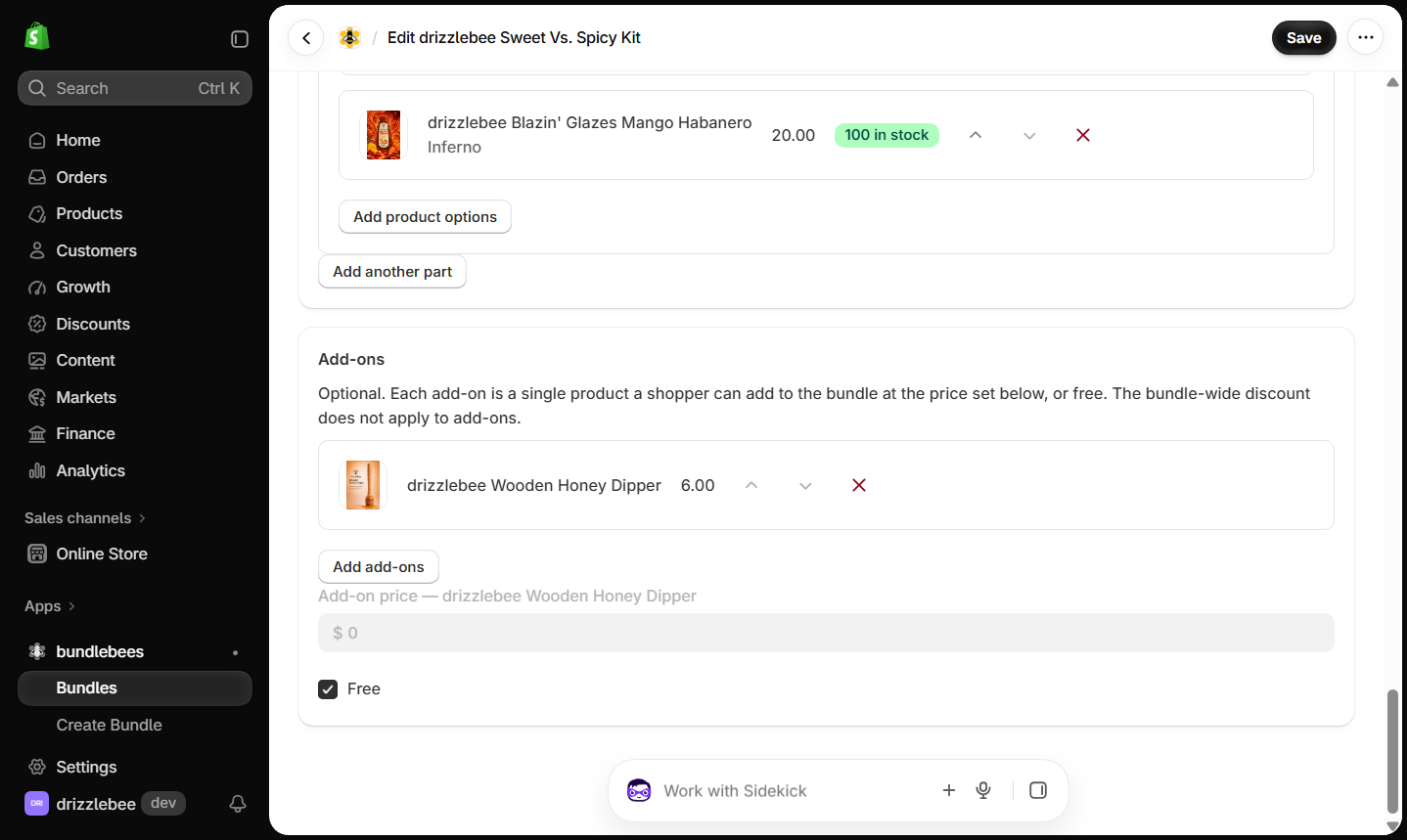This screenshot has height=840, width=1407.
Task: Click the Search field in sidebar
Action: coord(135,88)
